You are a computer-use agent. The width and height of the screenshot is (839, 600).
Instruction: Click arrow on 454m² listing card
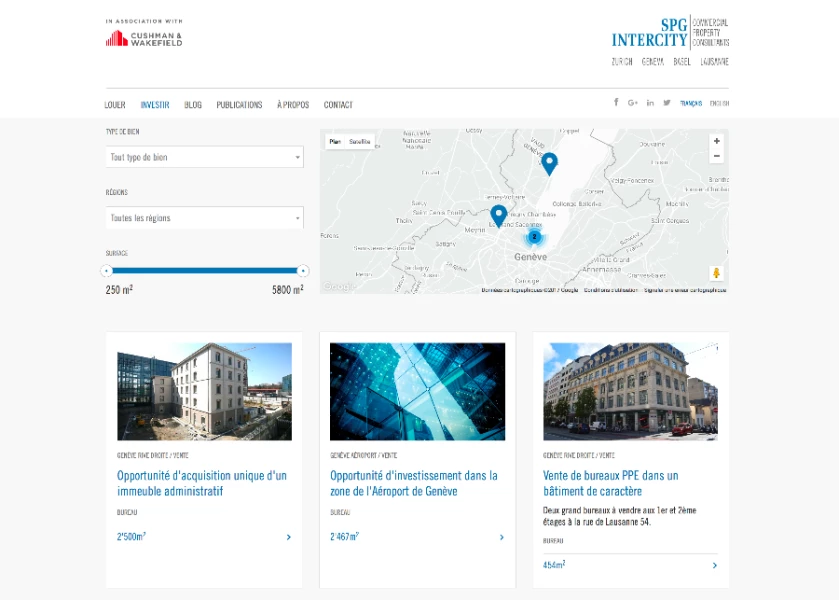pyautogui.click(x=714, y=565)
